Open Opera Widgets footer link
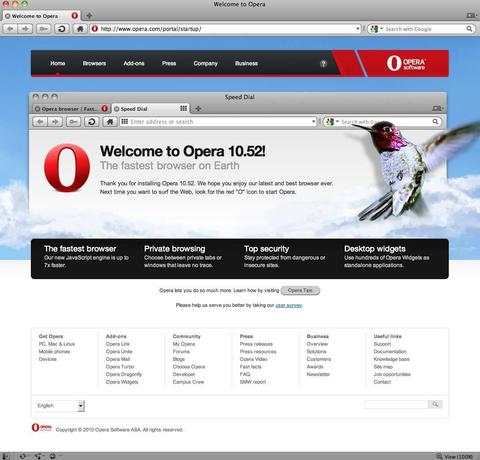Viewport: 480px width, 460px height. [x=122, y=382]
